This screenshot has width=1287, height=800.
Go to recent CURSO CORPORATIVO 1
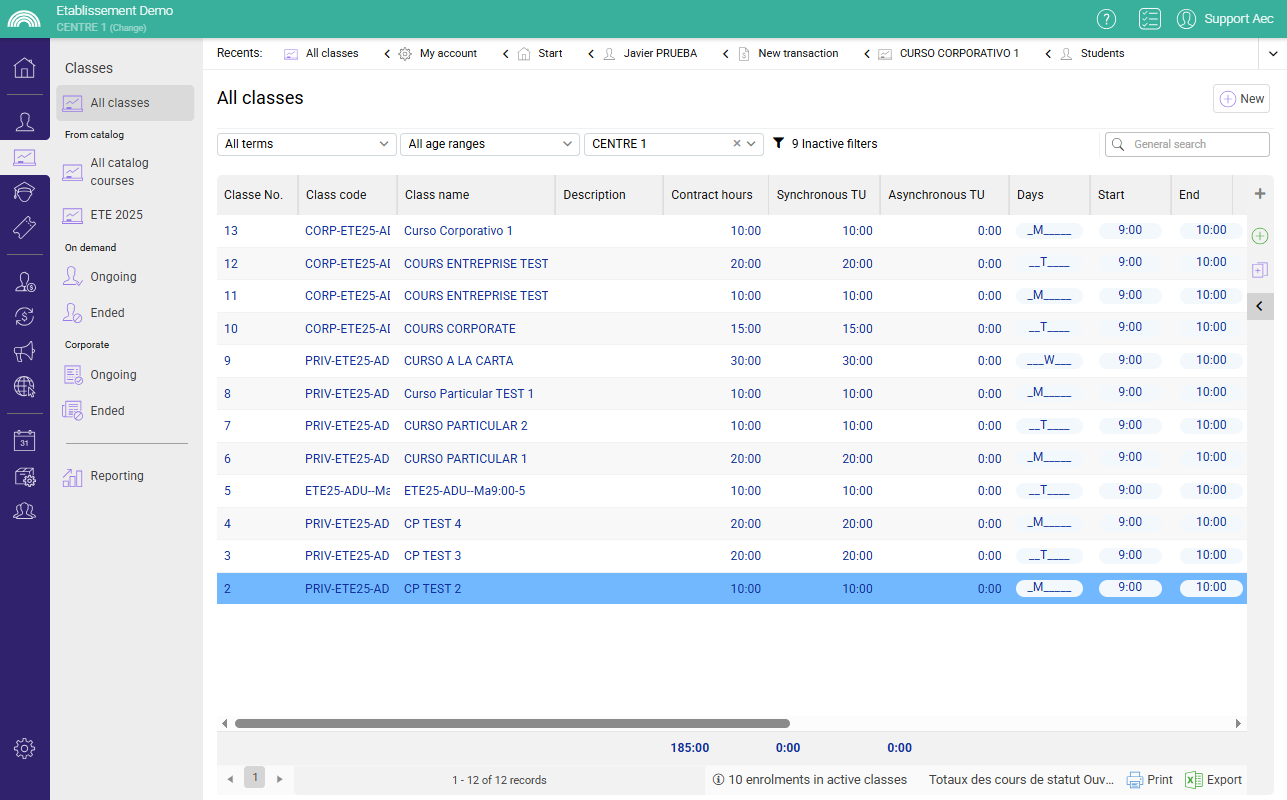click(x=948, y=54)
